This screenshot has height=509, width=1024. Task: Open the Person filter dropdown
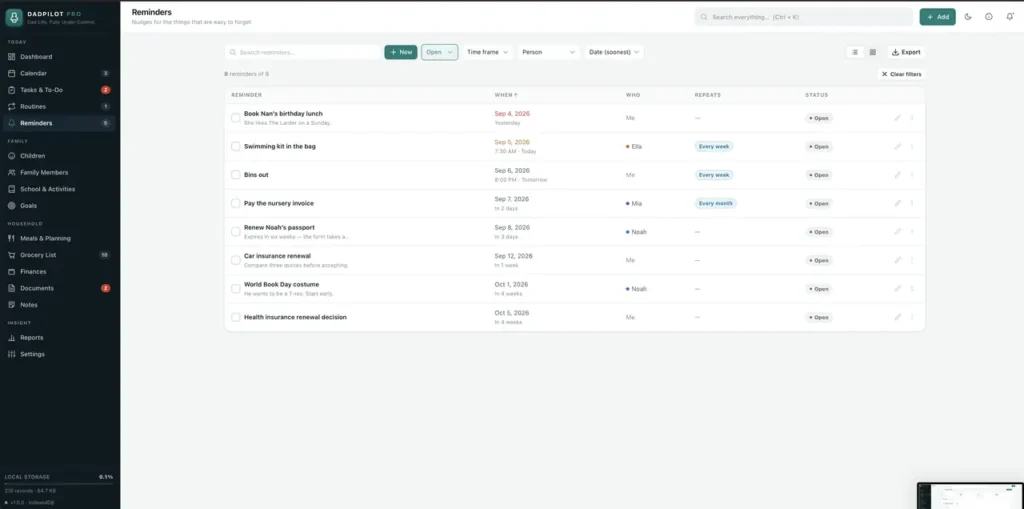coord(549,52)
